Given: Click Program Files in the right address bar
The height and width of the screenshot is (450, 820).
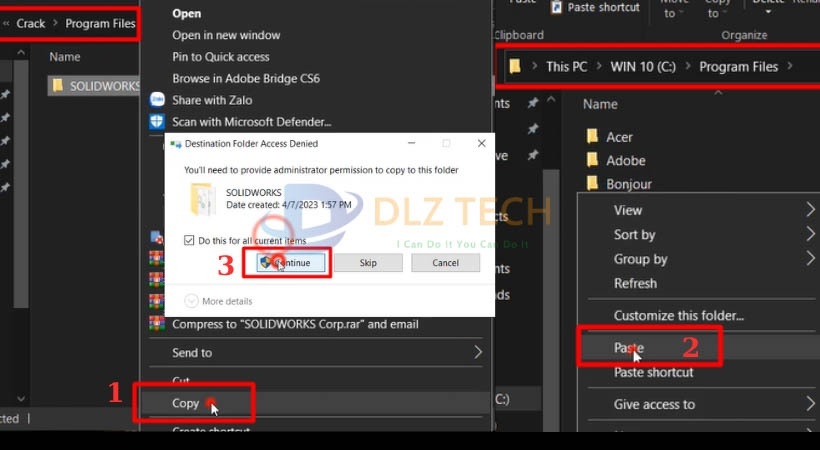Looking at the screenshot, I should click(x=738, y=66).
